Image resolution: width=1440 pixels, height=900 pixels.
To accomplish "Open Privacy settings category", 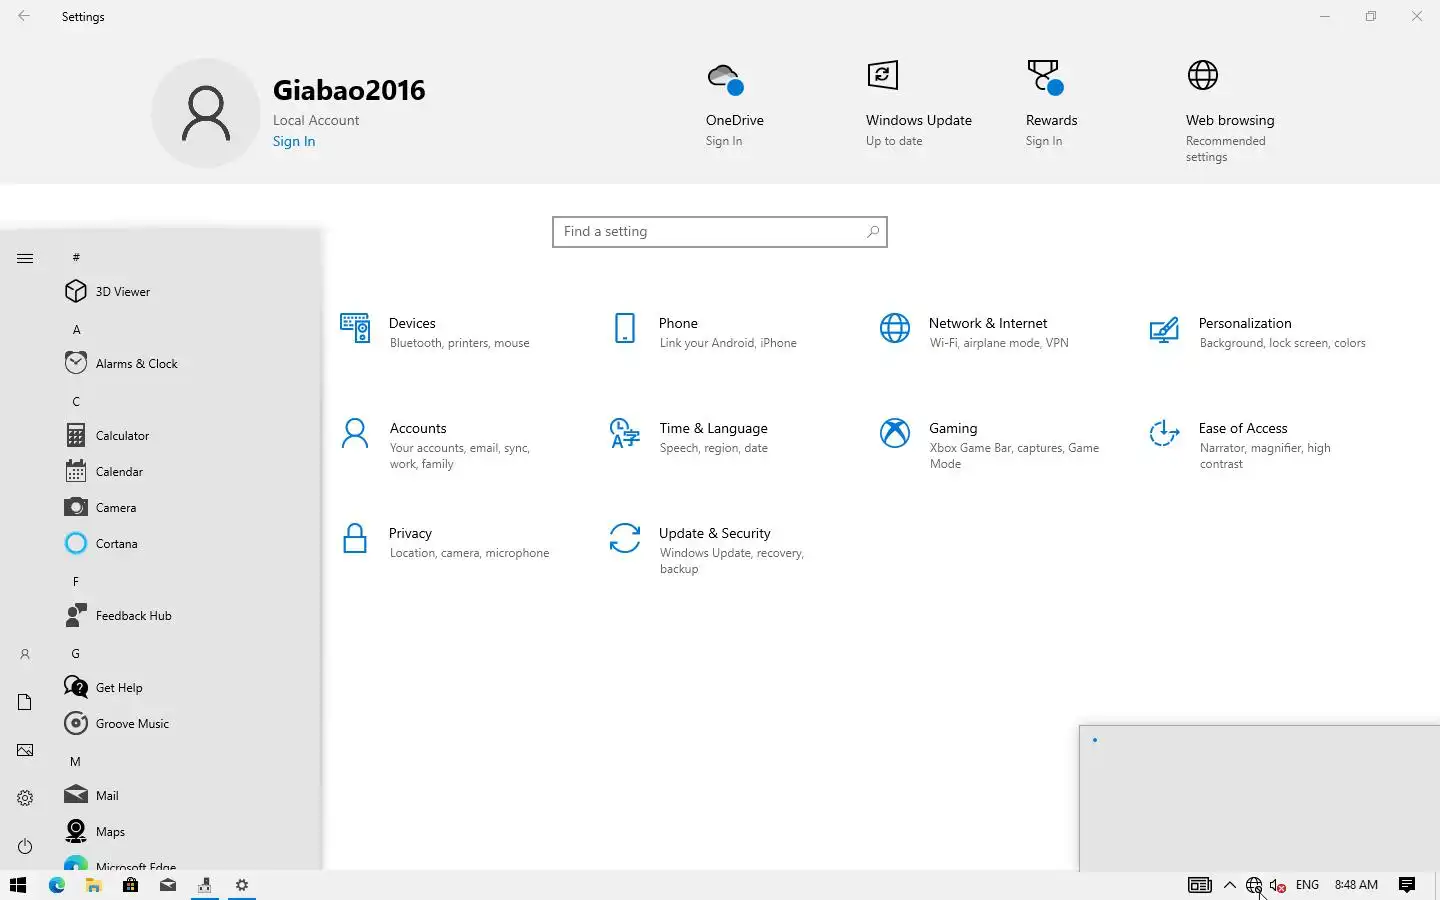I will pos(445,542).
